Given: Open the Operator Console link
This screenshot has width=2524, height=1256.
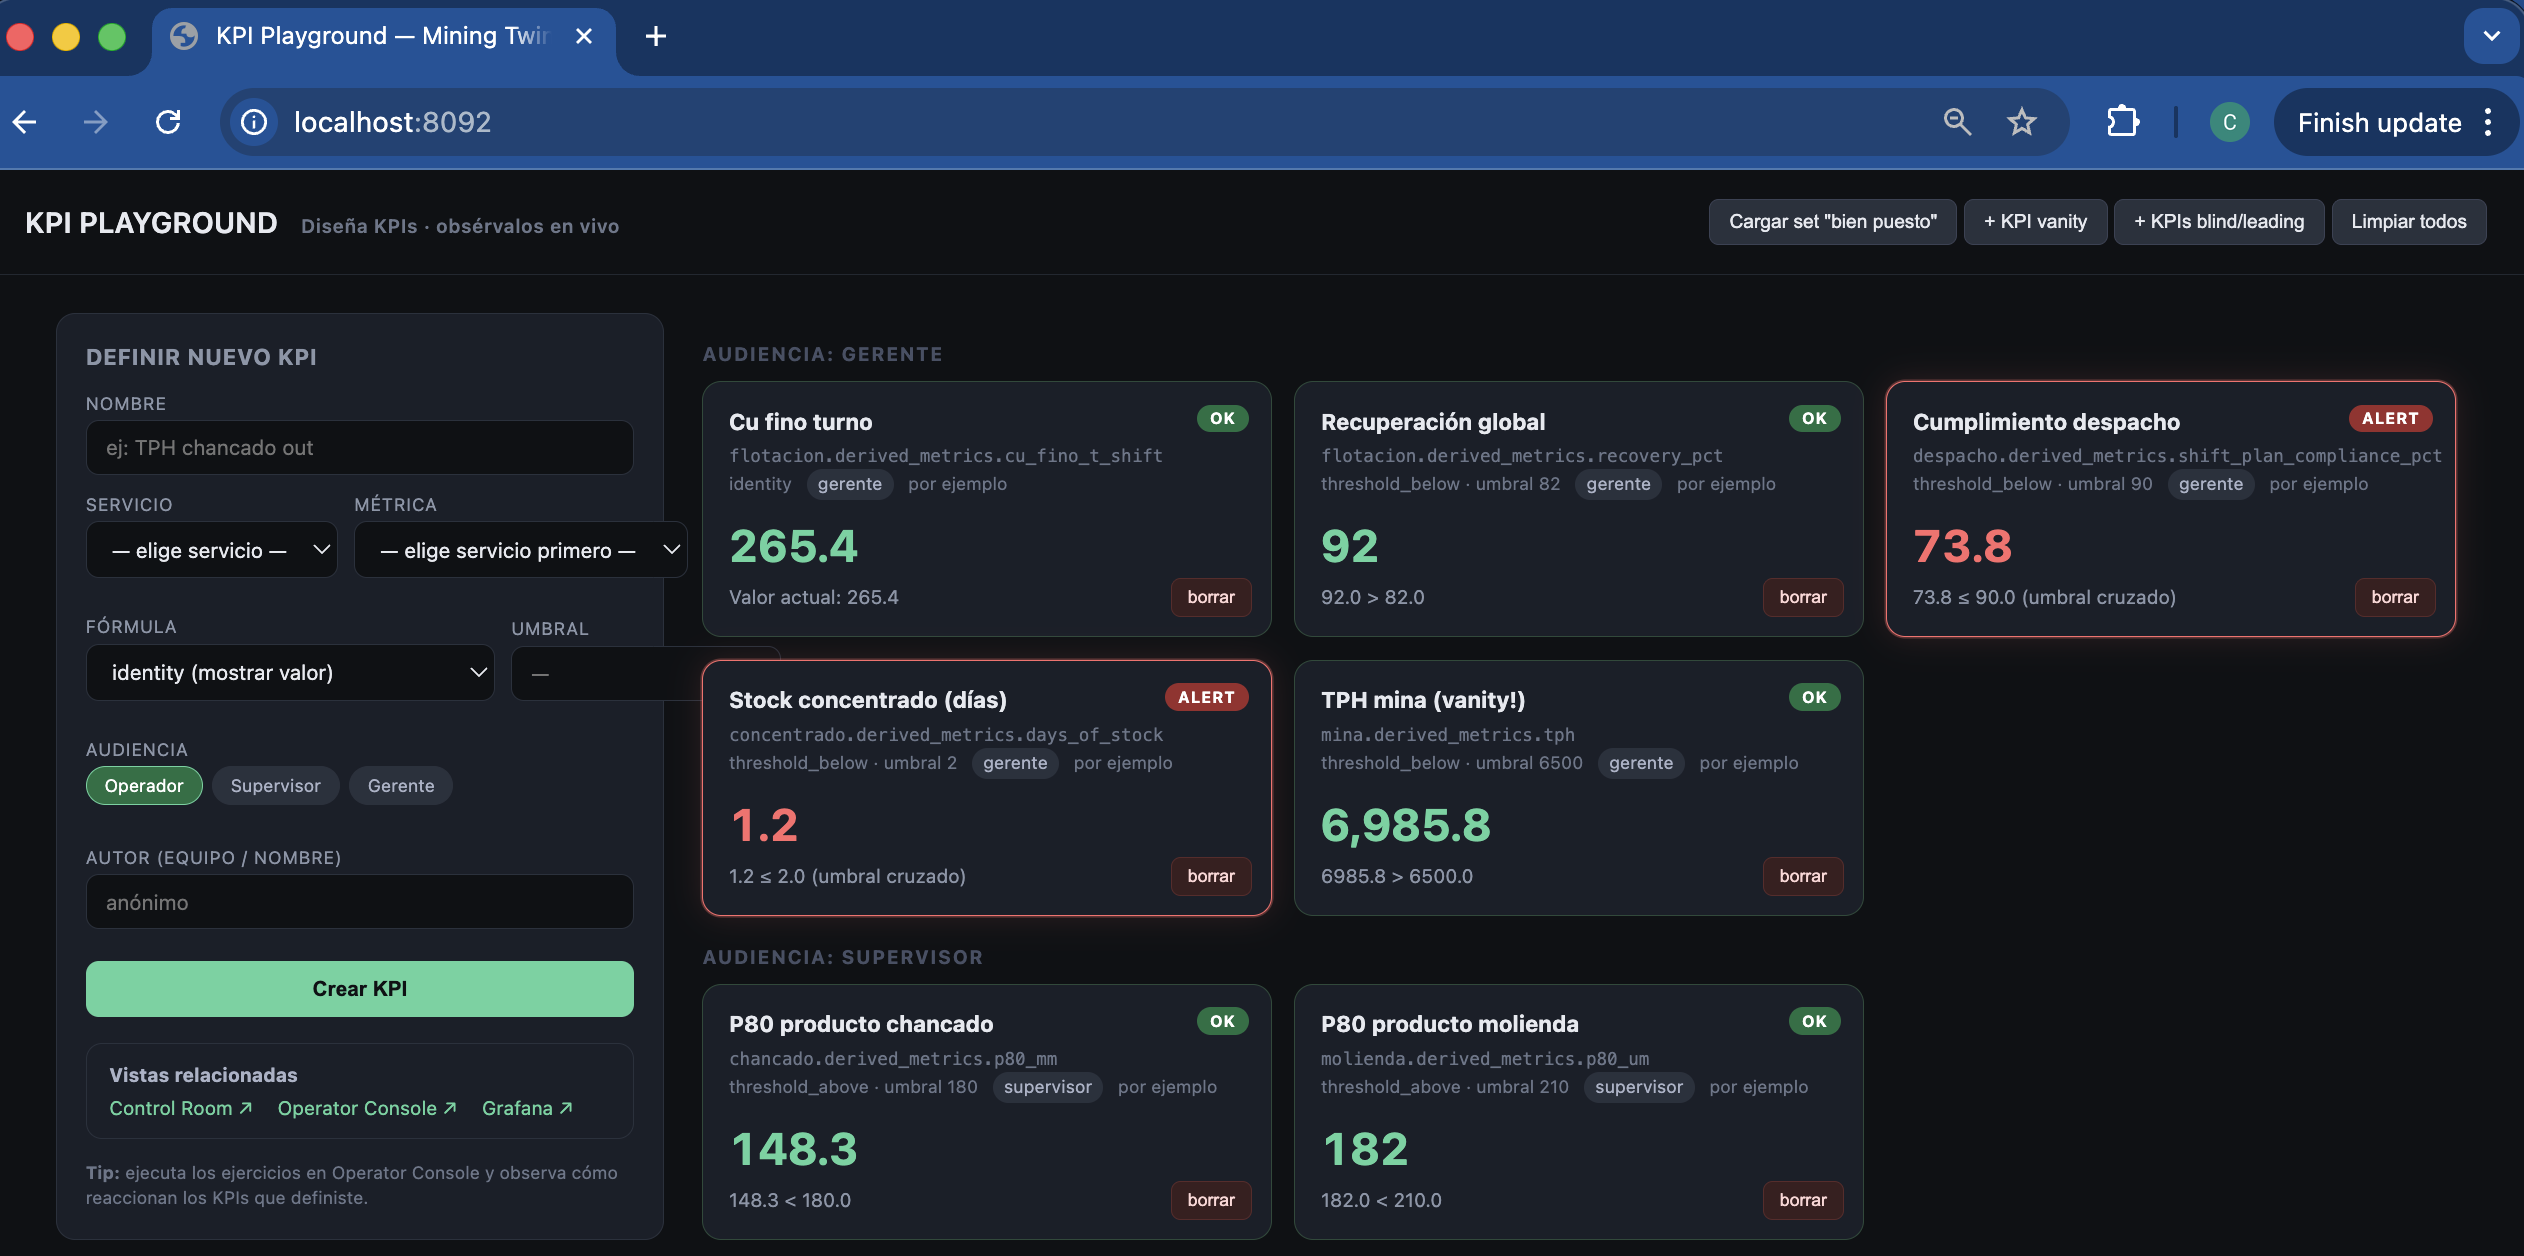Looking at the screenshot, I should (x=367, y=1108).
